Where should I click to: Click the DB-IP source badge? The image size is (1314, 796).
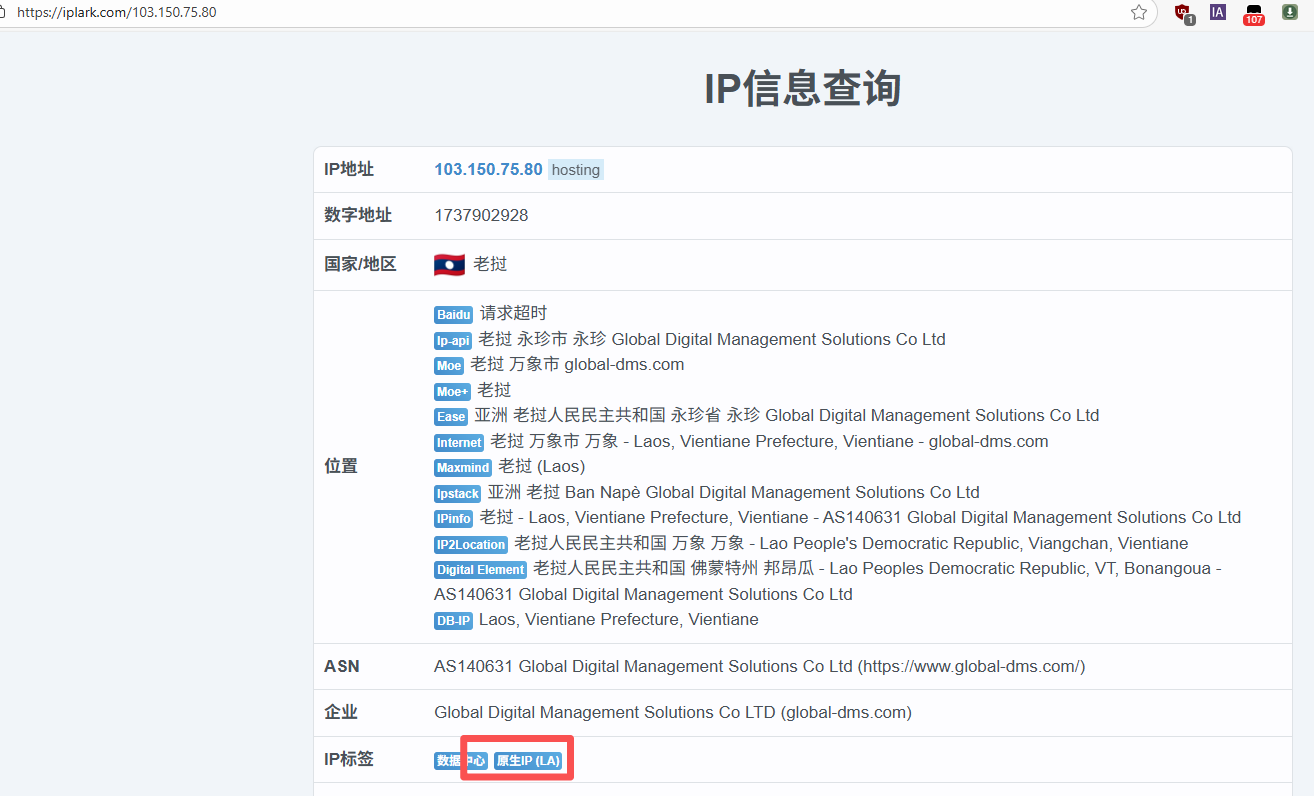[x=453, y=621]
